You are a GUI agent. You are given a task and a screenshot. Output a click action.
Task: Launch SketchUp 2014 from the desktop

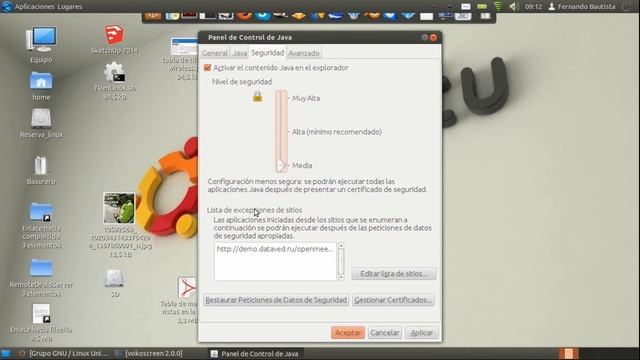point(114,35)
